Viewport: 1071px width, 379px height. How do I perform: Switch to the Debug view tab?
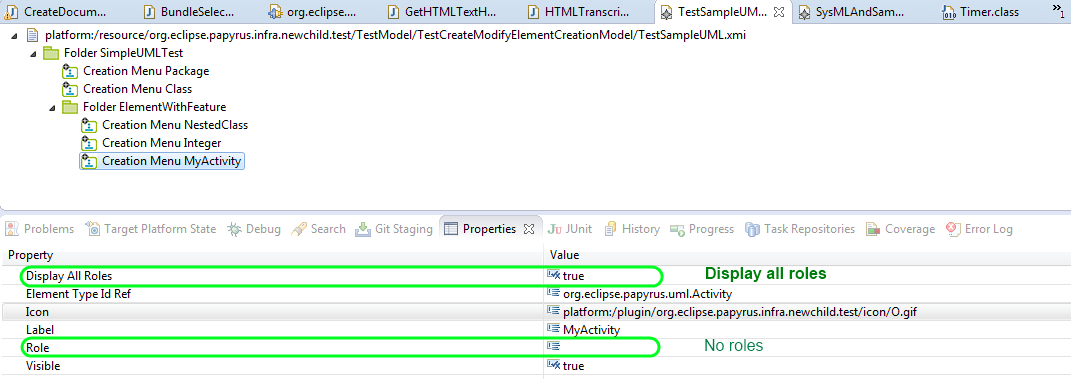tap(254, 229)
